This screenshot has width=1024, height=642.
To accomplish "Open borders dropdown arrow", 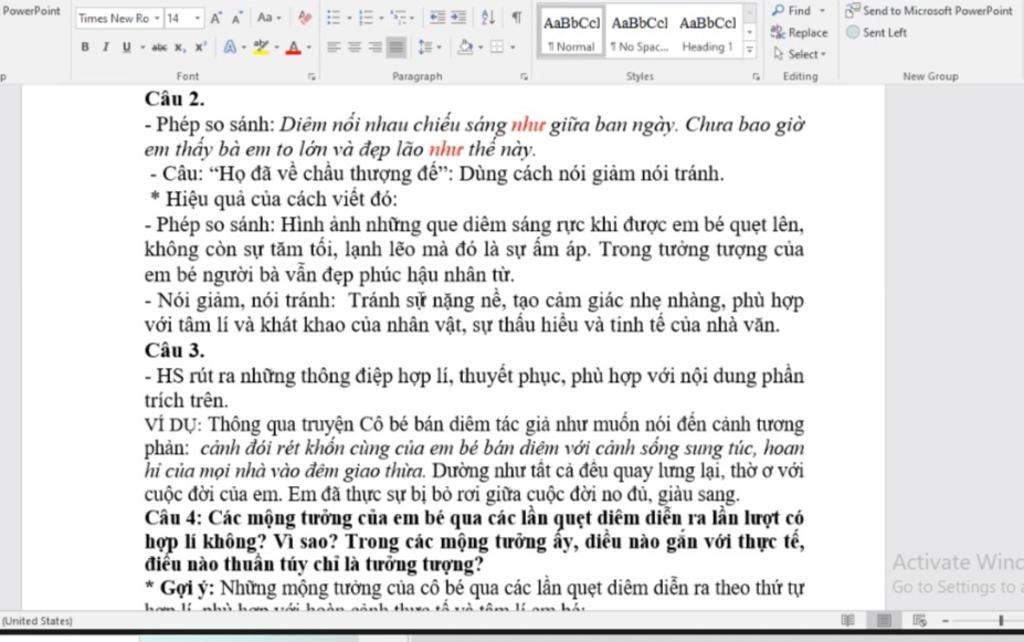I will [513, 48].
